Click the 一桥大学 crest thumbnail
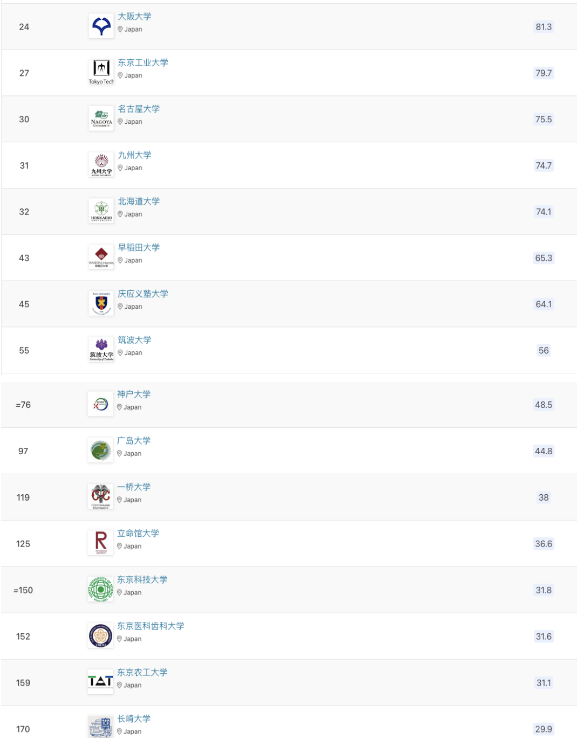Viewport: 577px width, 738px height. pos(101,497)
